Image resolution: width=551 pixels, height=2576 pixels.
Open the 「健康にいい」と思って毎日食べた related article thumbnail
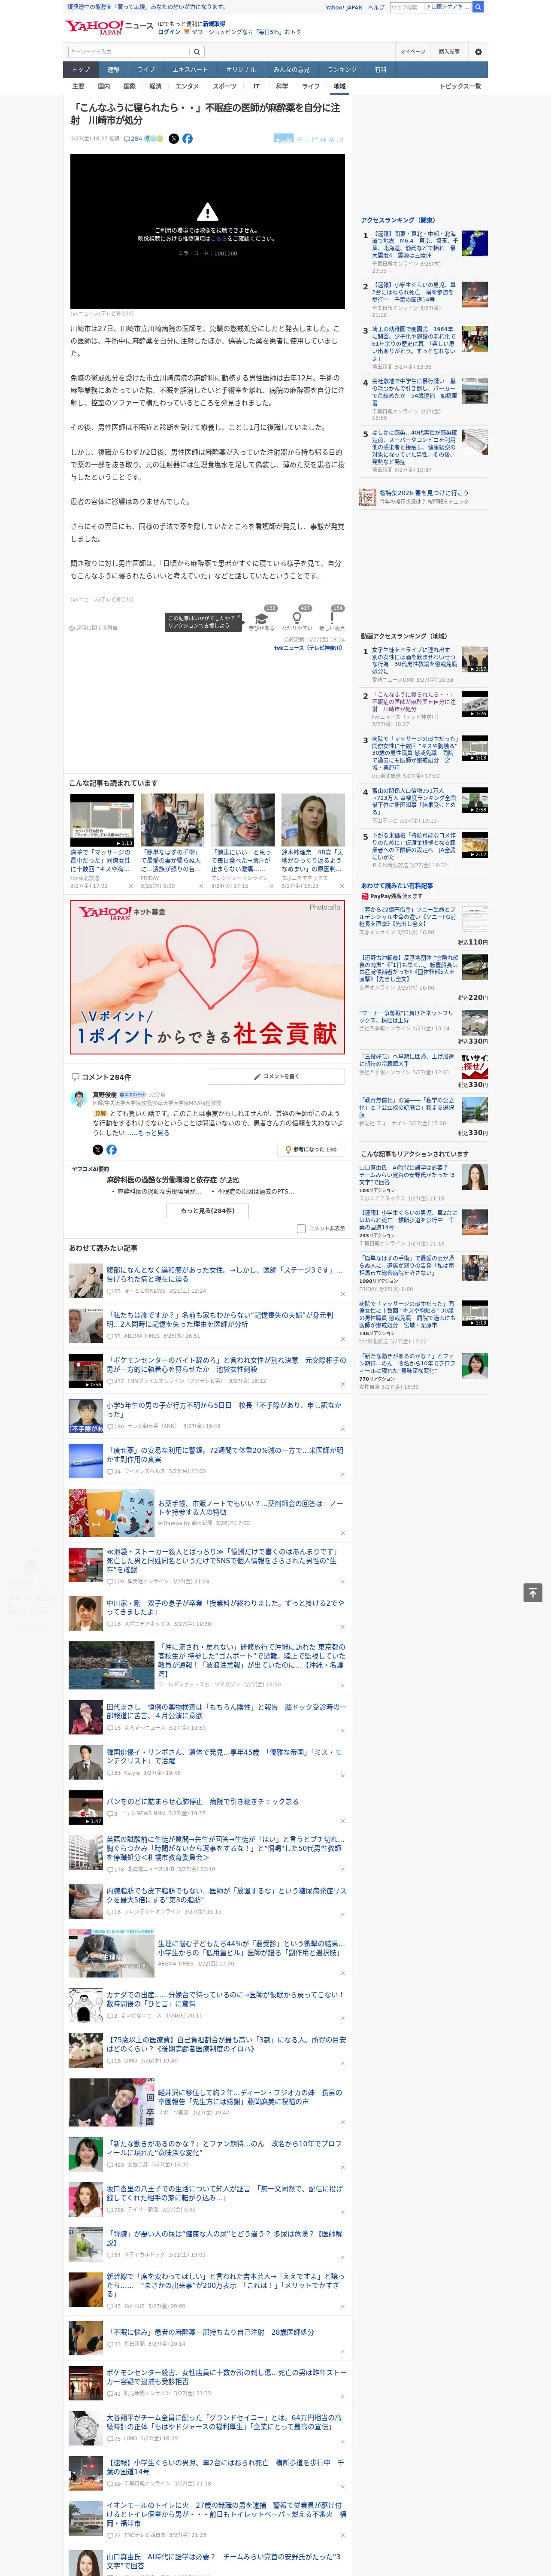[242, 820]
